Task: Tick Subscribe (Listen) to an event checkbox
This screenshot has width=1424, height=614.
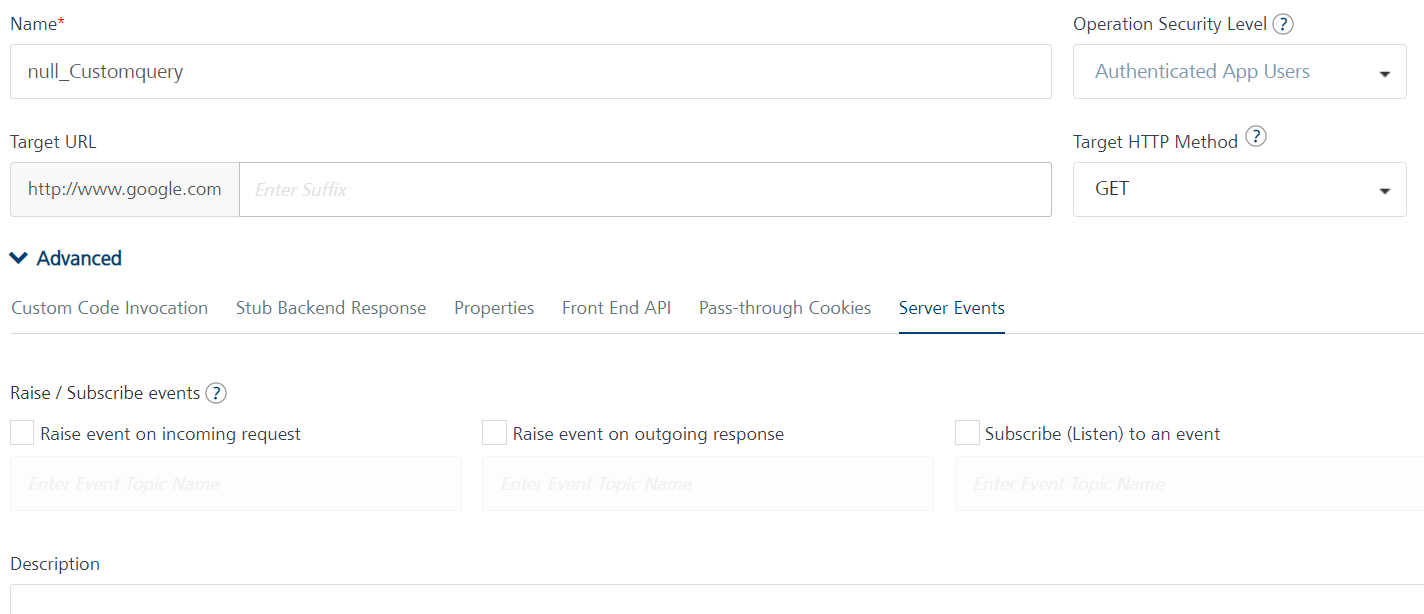Action: (x=967, y=433)
